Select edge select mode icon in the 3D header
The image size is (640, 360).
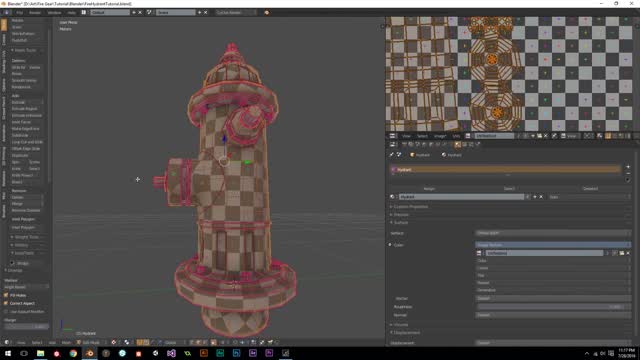pyautogui.click(x=199, y=342)
